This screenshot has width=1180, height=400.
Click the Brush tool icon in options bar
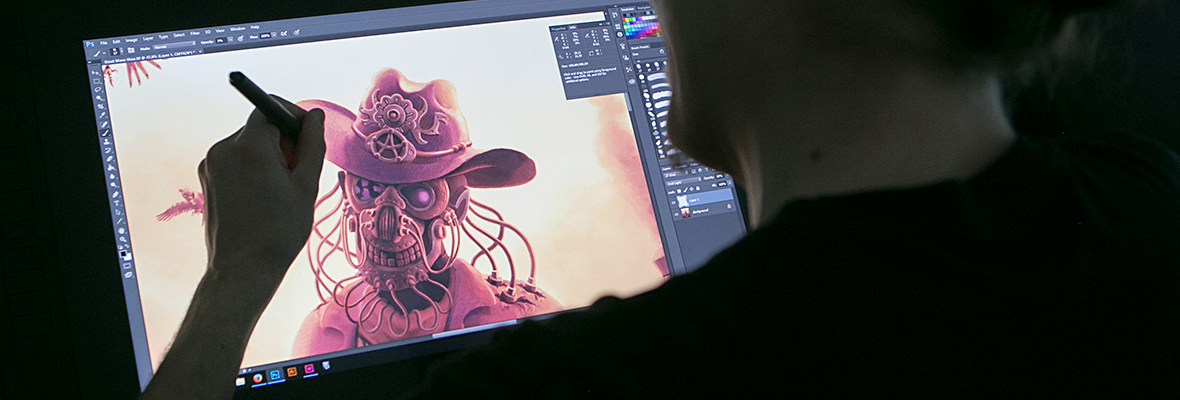tap(95, 54)
